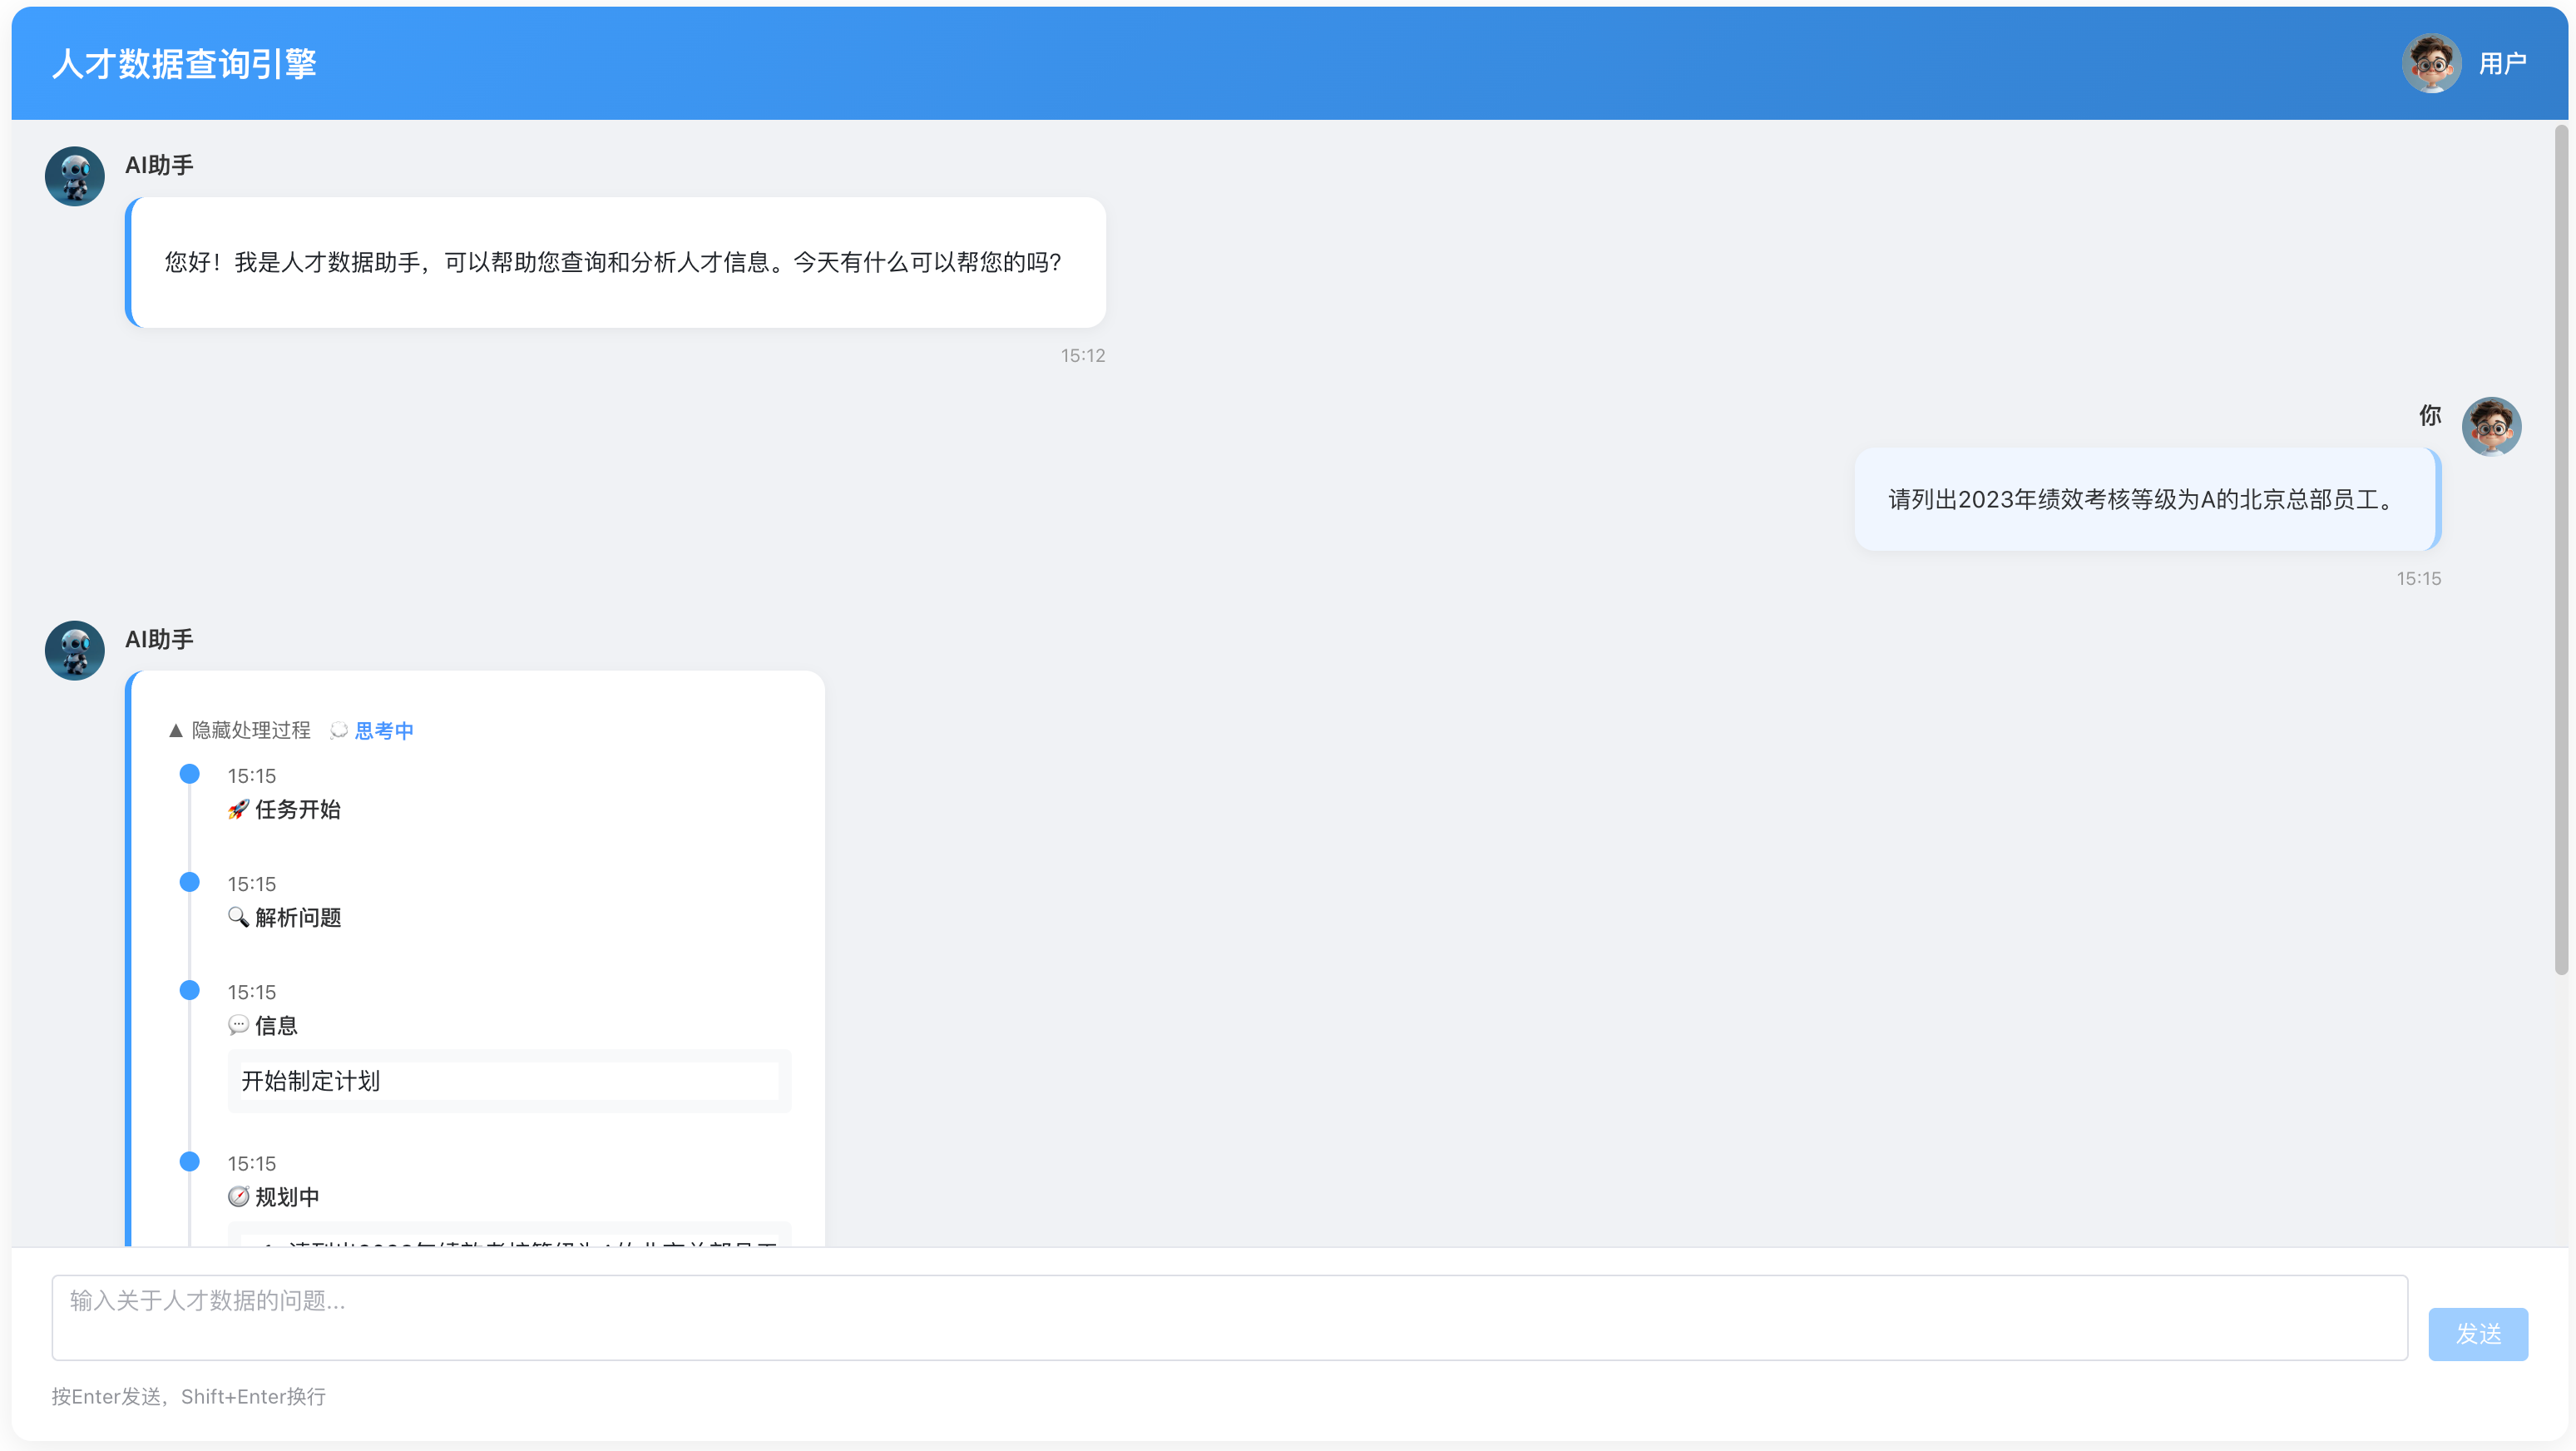Viewport: 2576px width, 1451px height.
Task: Click the 信息 step text
Action: [276, 1025]
